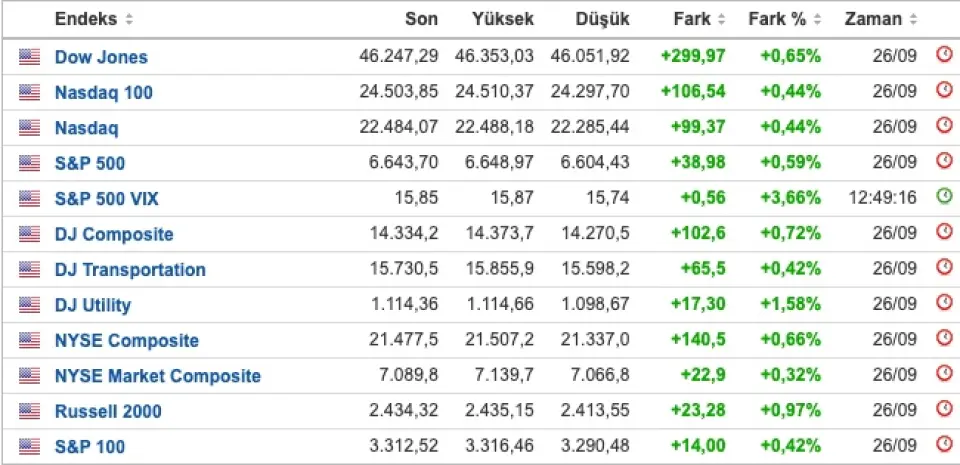The image size is (960, 465).
Task: Click the red clock icon in Dow Jones row
Action: 945,56
